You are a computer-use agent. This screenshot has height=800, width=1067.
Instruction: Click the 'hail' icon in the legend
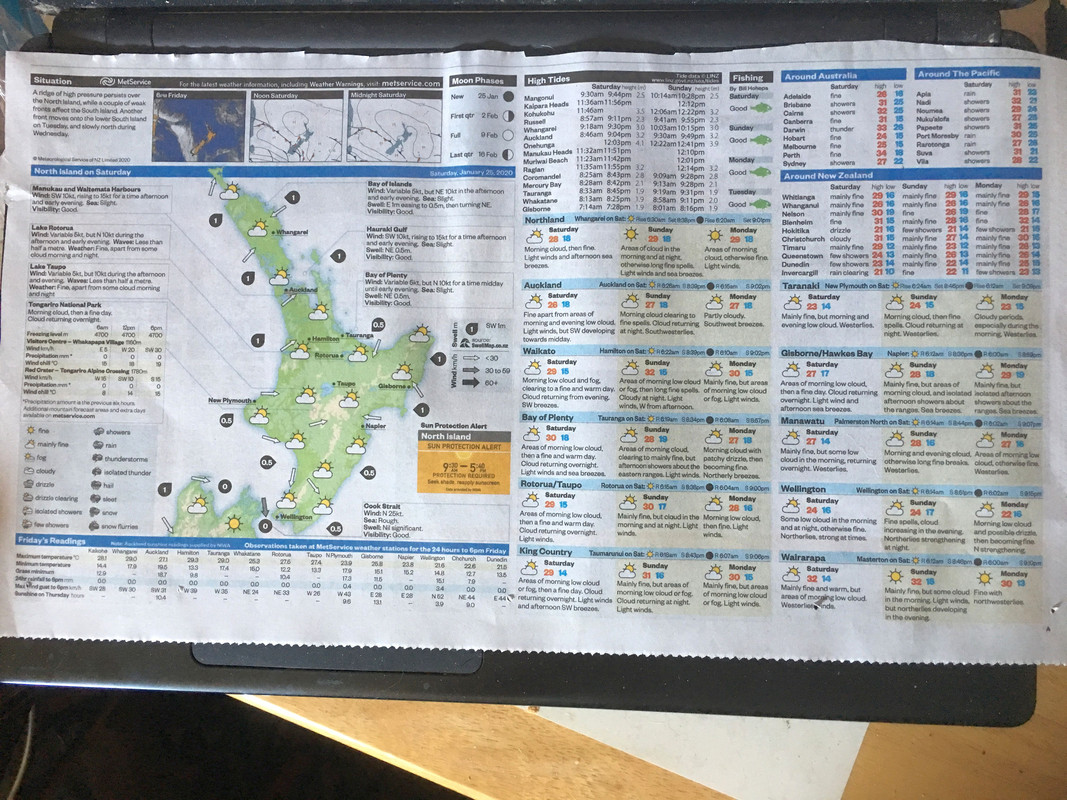pyautogui.click(x=96, y=486)
